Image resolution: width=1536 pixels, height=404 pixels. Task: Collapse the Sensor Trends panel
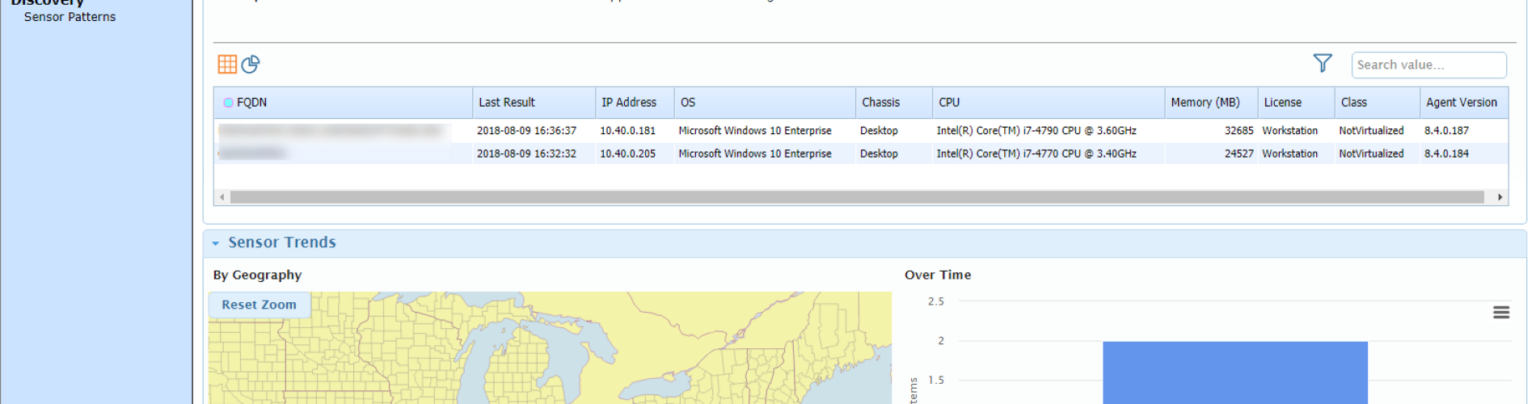pyautogui.click(x=215, y=243)
